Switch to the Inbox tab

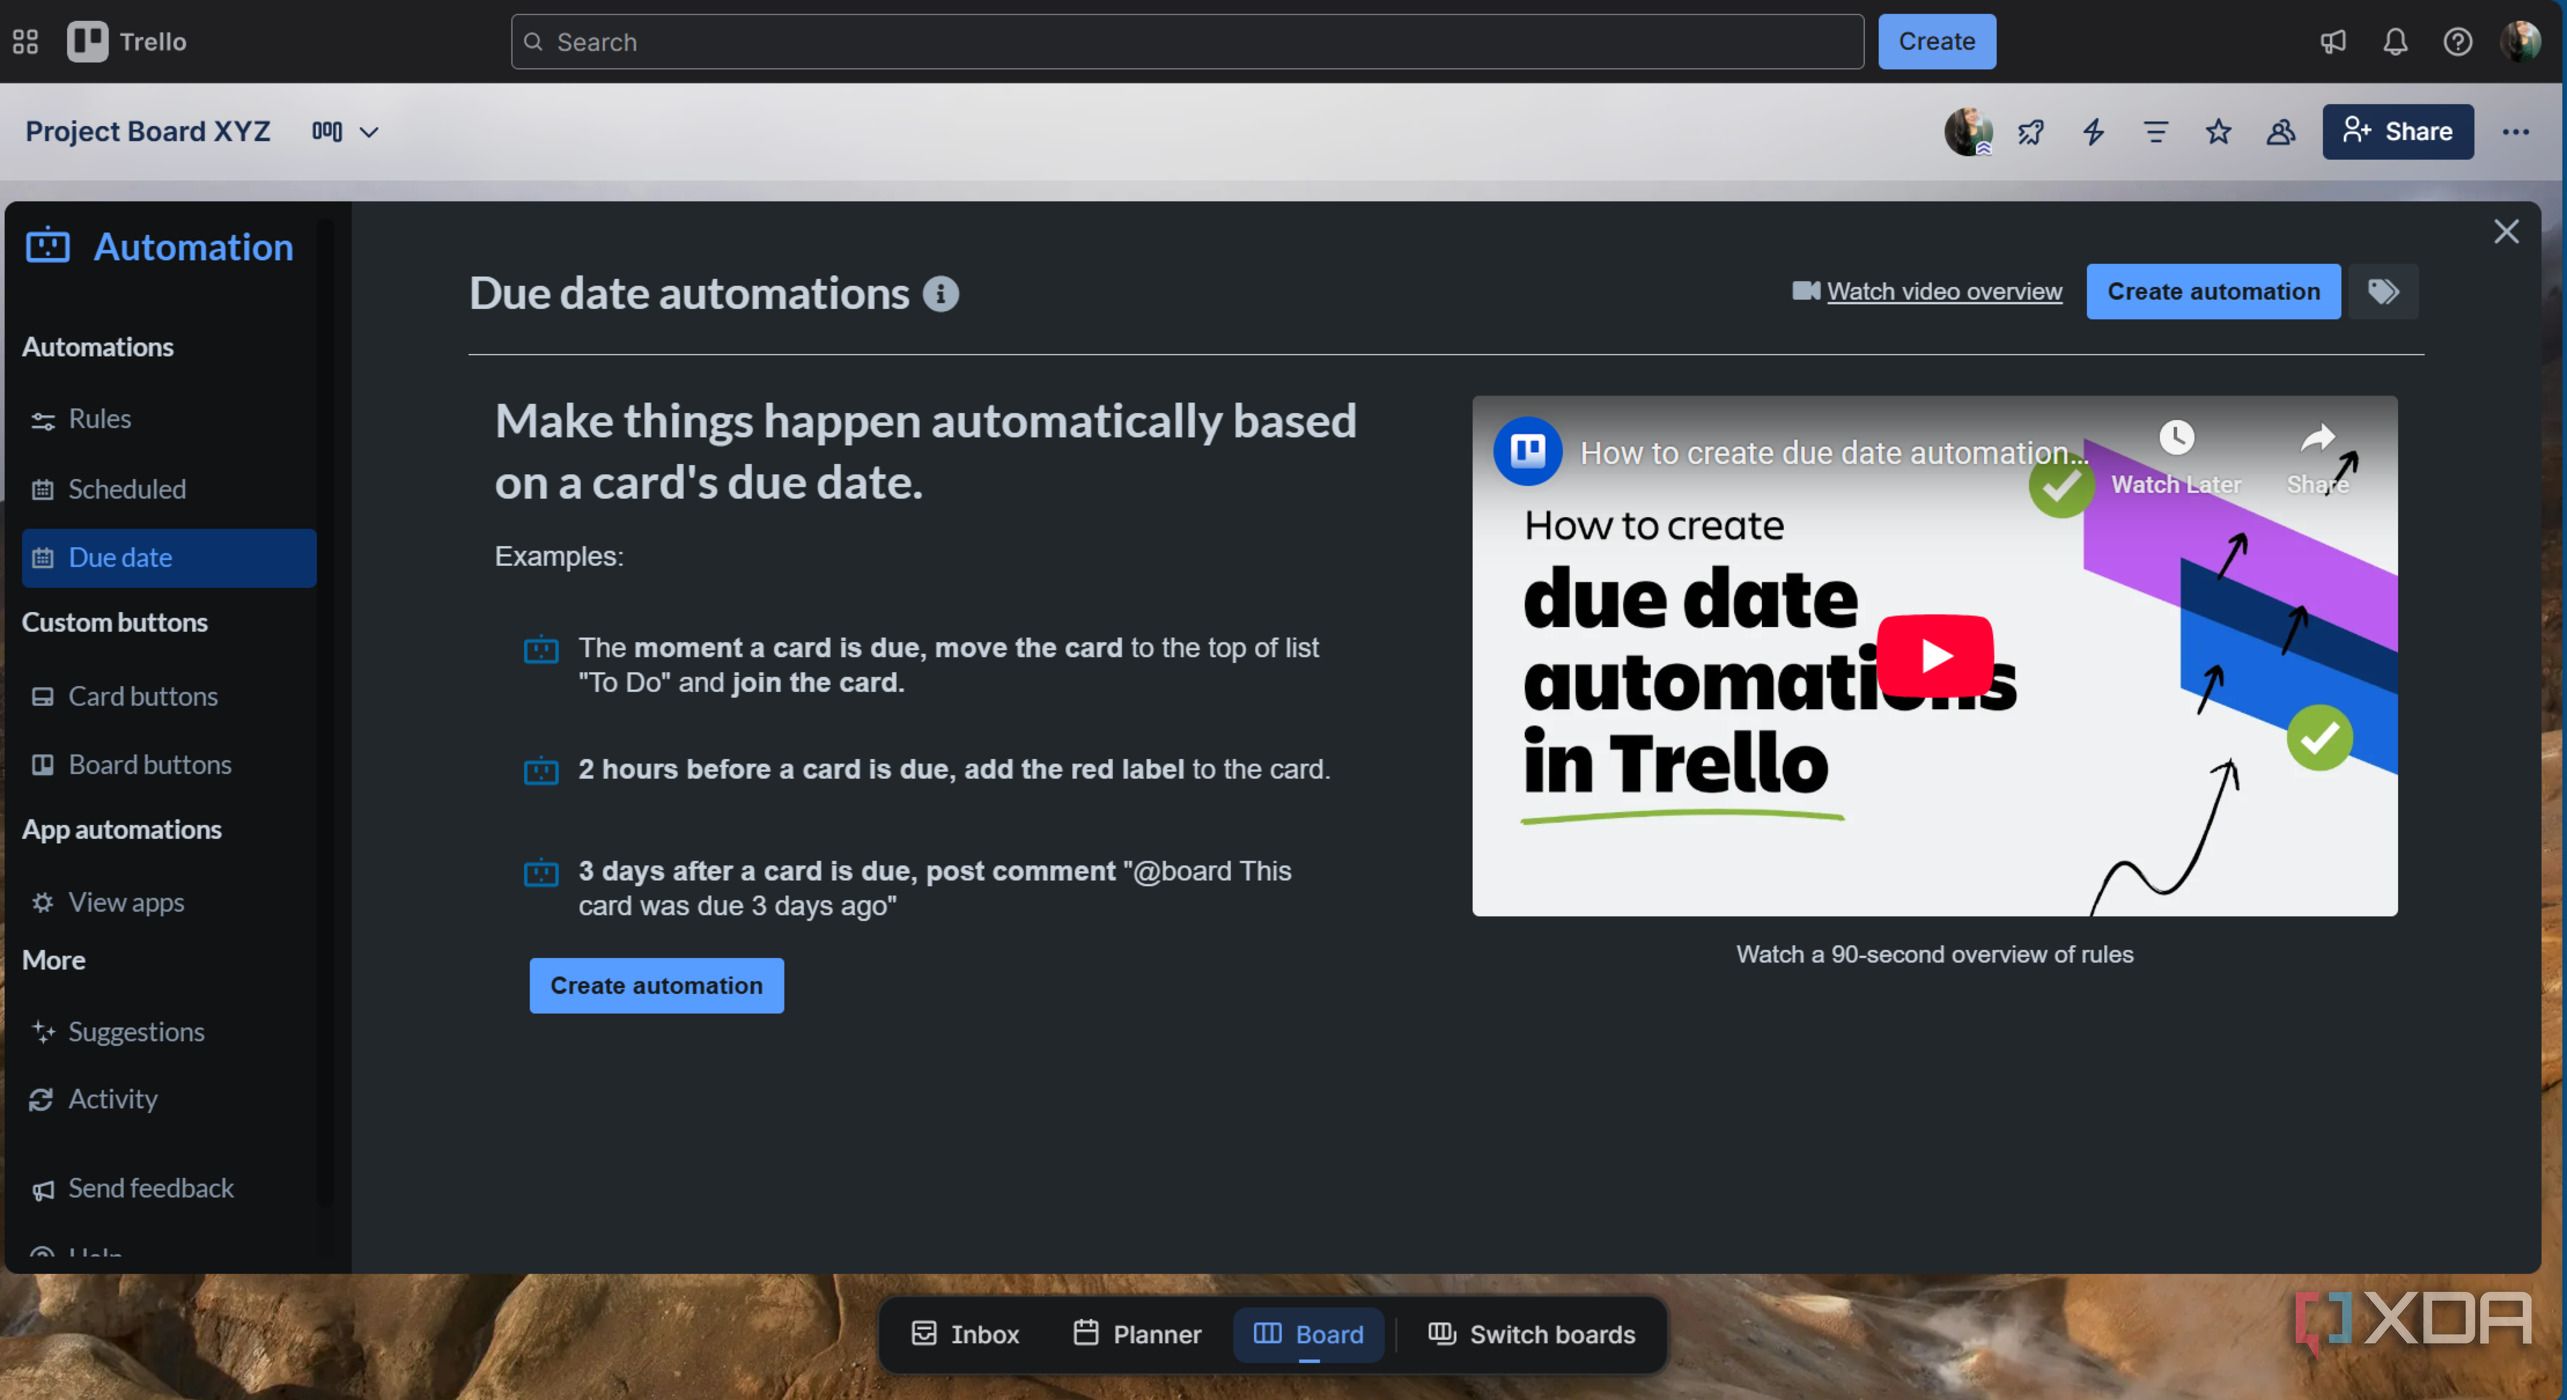click(x=965, y=1334)
